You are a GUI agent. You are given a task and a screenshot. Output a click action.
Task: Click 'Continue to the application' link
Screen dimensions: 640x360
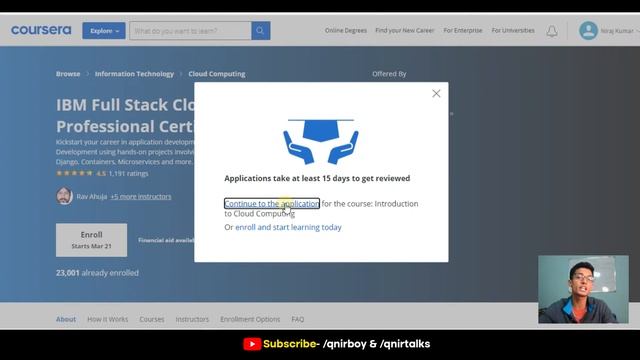pos(272,203)
